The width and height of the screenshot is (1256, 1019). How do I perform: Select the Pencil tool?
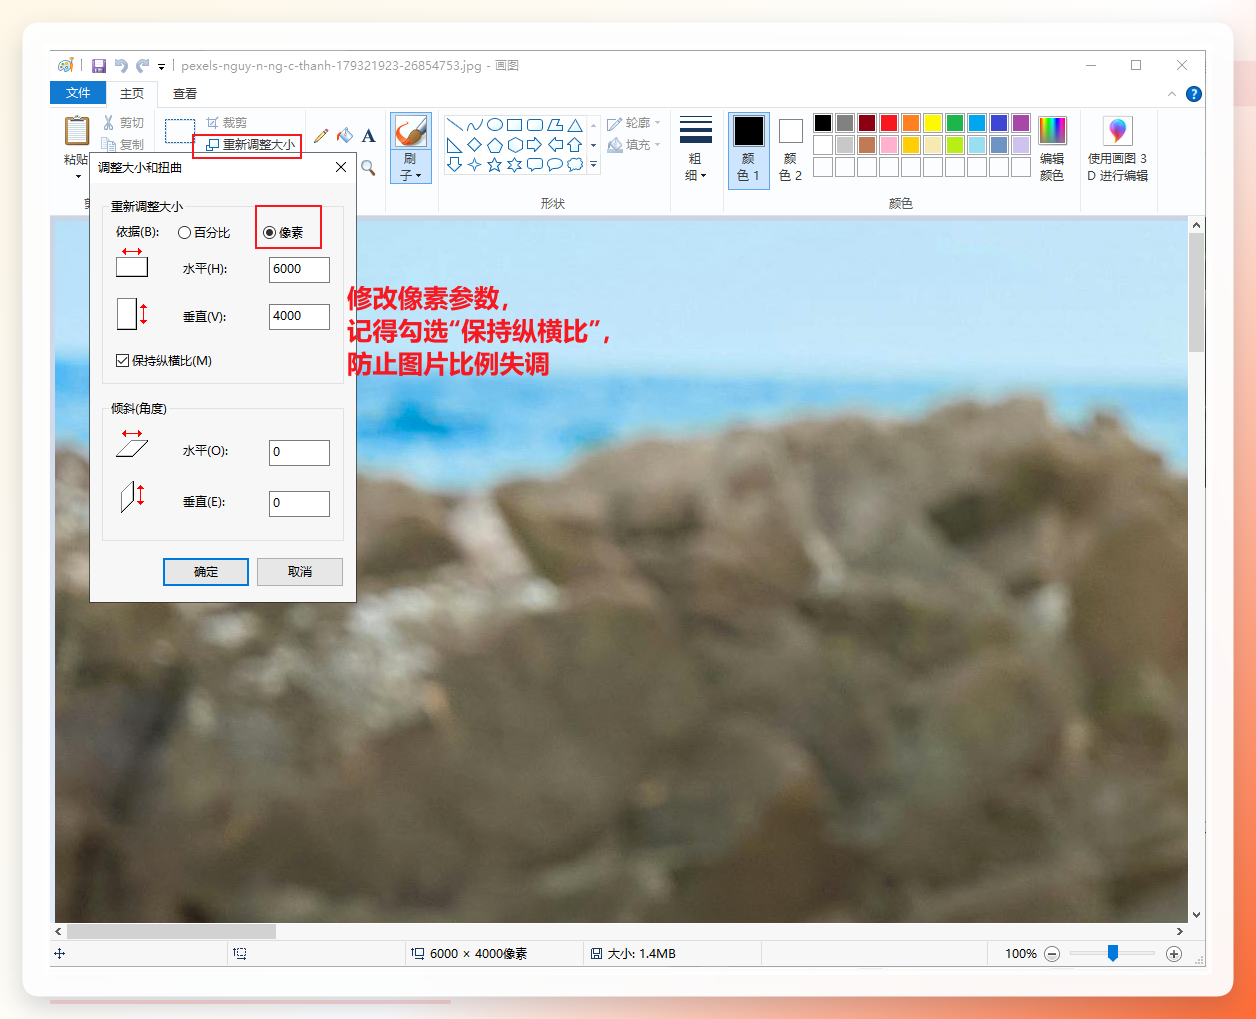(x=321, y=135)
